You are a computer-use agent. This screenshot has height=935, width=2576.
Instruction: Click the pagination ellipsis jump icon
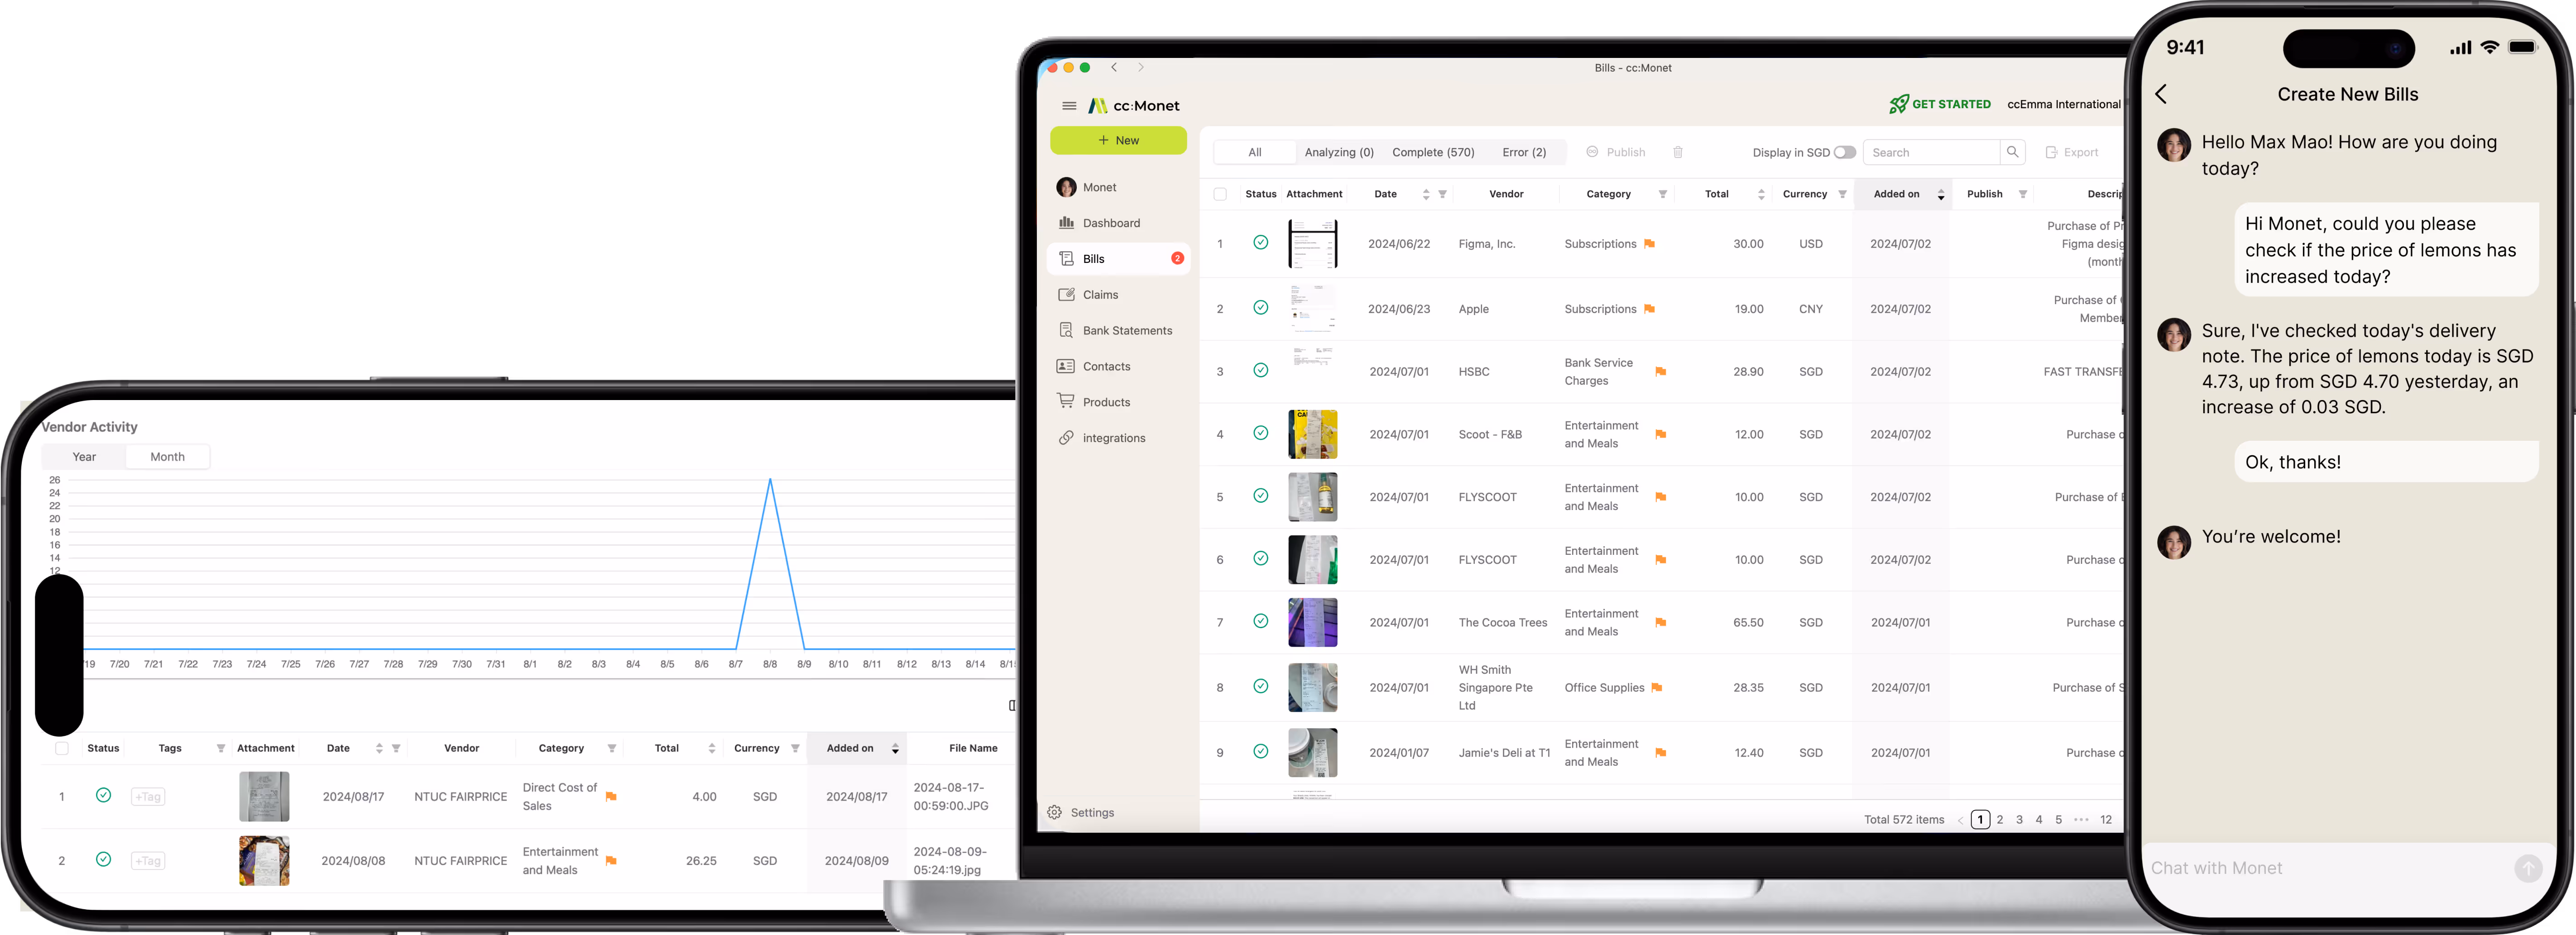2081,820
